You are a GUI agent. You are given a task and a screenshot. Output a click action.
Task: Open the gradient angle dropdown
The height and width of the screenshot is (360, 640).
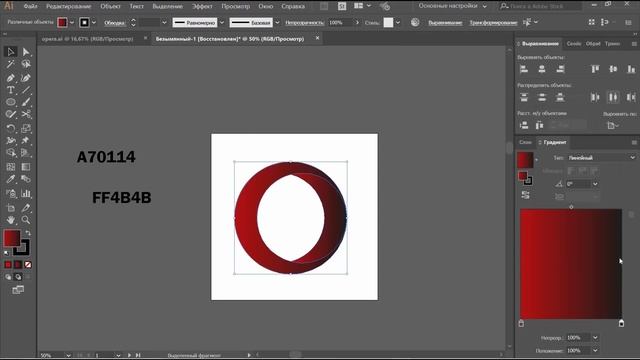click(x=595, y=184)
